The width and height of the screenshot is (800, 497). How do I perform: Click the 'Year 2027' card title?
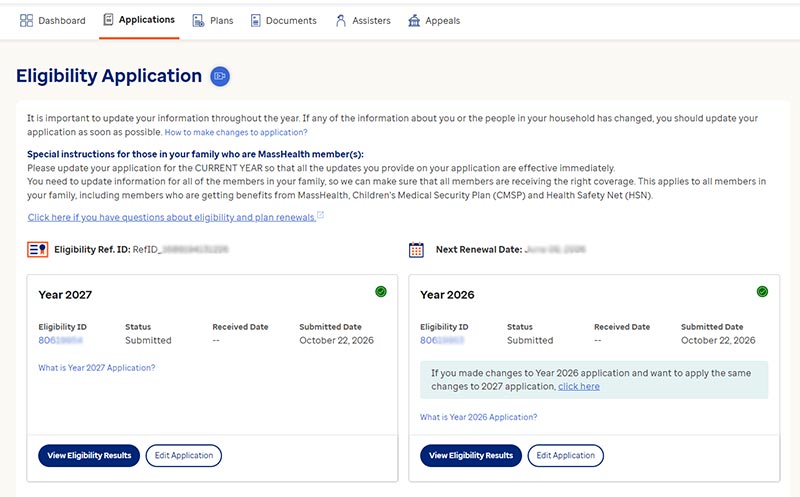pos(65,294)
